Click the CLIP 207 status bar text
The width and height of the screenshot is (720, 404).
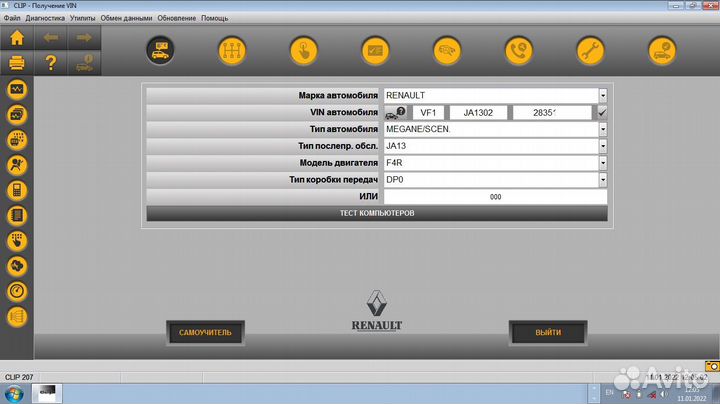coord(19,377)
